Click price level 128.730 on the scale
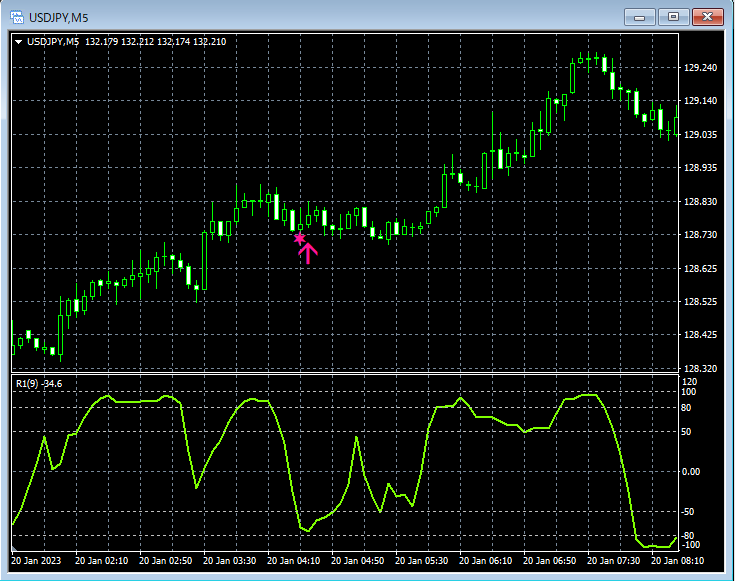 coord(700,234)
